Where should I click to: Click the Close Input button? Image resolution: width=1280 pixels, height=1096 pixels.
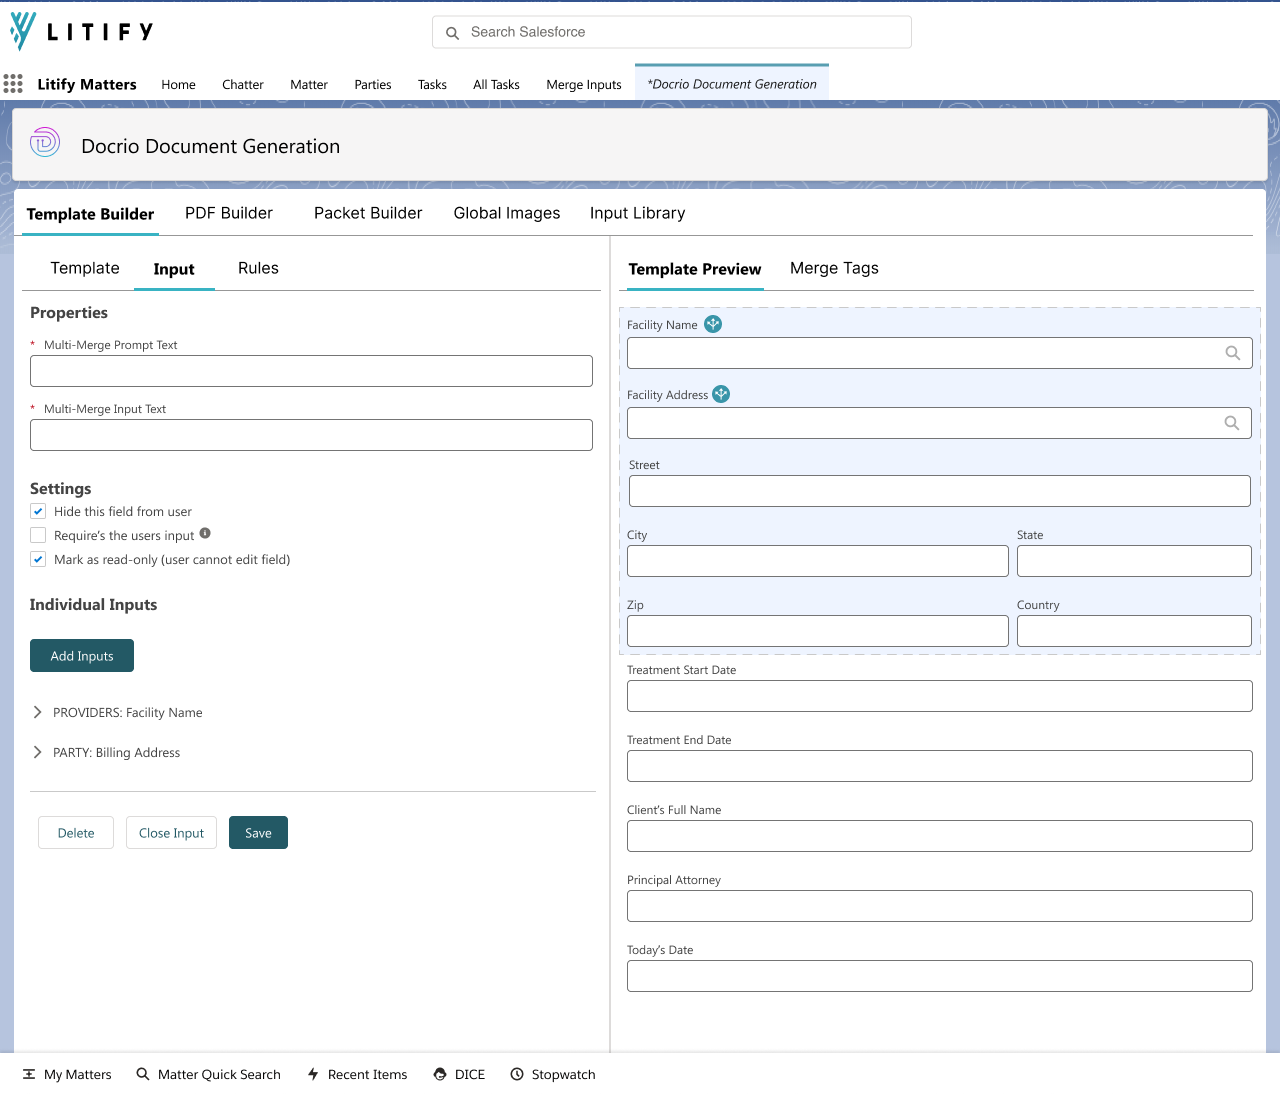[171, 833]
